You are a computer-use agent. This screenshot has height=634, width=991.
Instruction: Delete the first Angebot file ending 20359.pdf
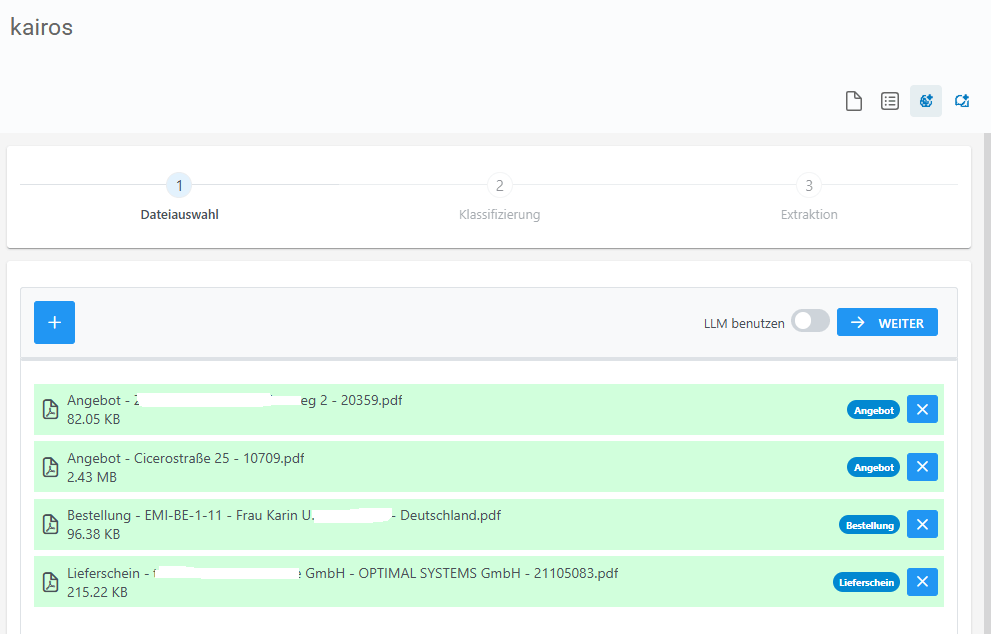click(922, 409)
